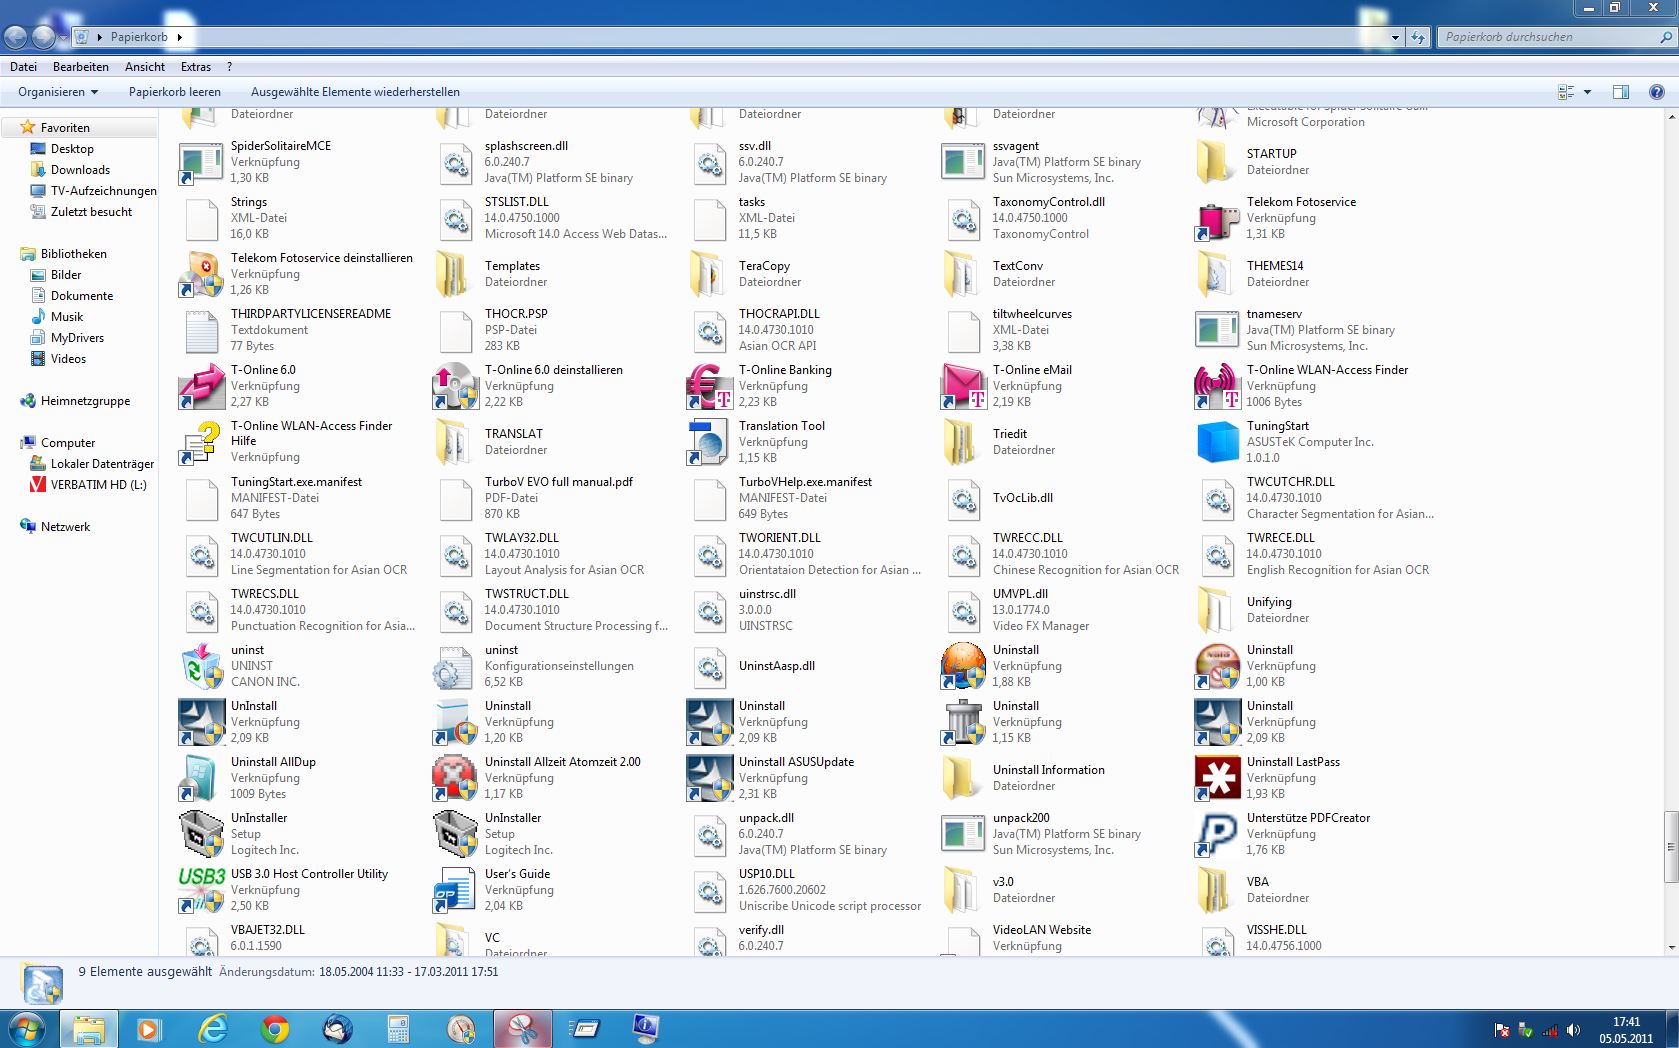Click the Translation Tool shortcut icon

point(710,442)
